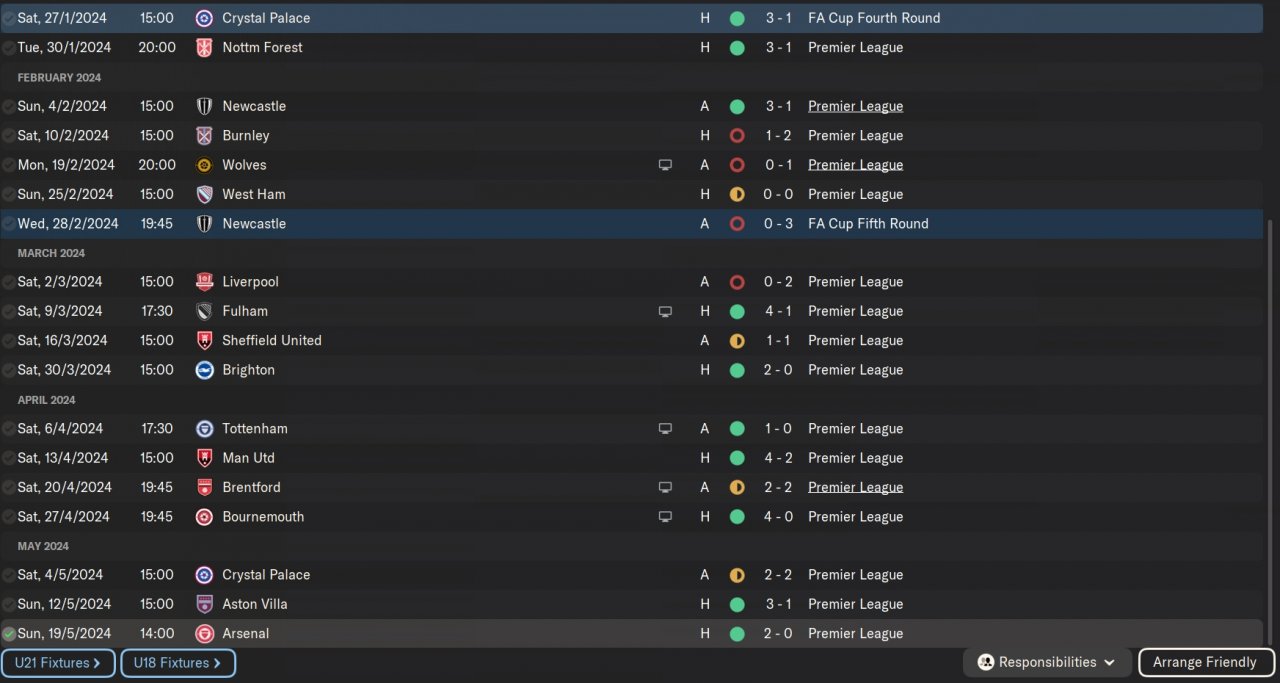Toggle the green checkmark on Arsenal fixture
1280x683 pixels.
[x=9, y=634]
